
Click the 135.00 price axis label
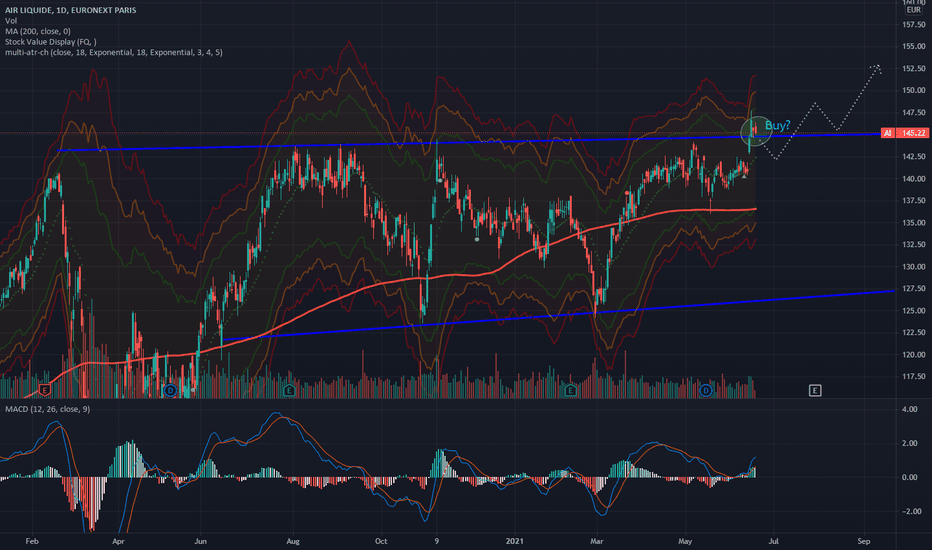click(x=914, y=222)
